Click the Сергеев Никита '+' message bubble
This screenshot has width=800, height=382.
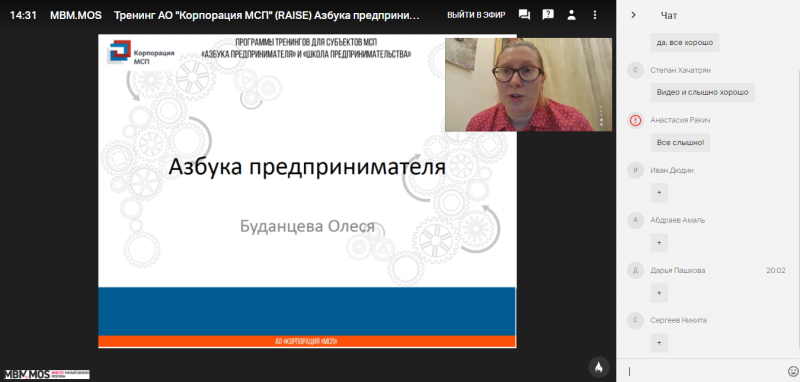659,343
